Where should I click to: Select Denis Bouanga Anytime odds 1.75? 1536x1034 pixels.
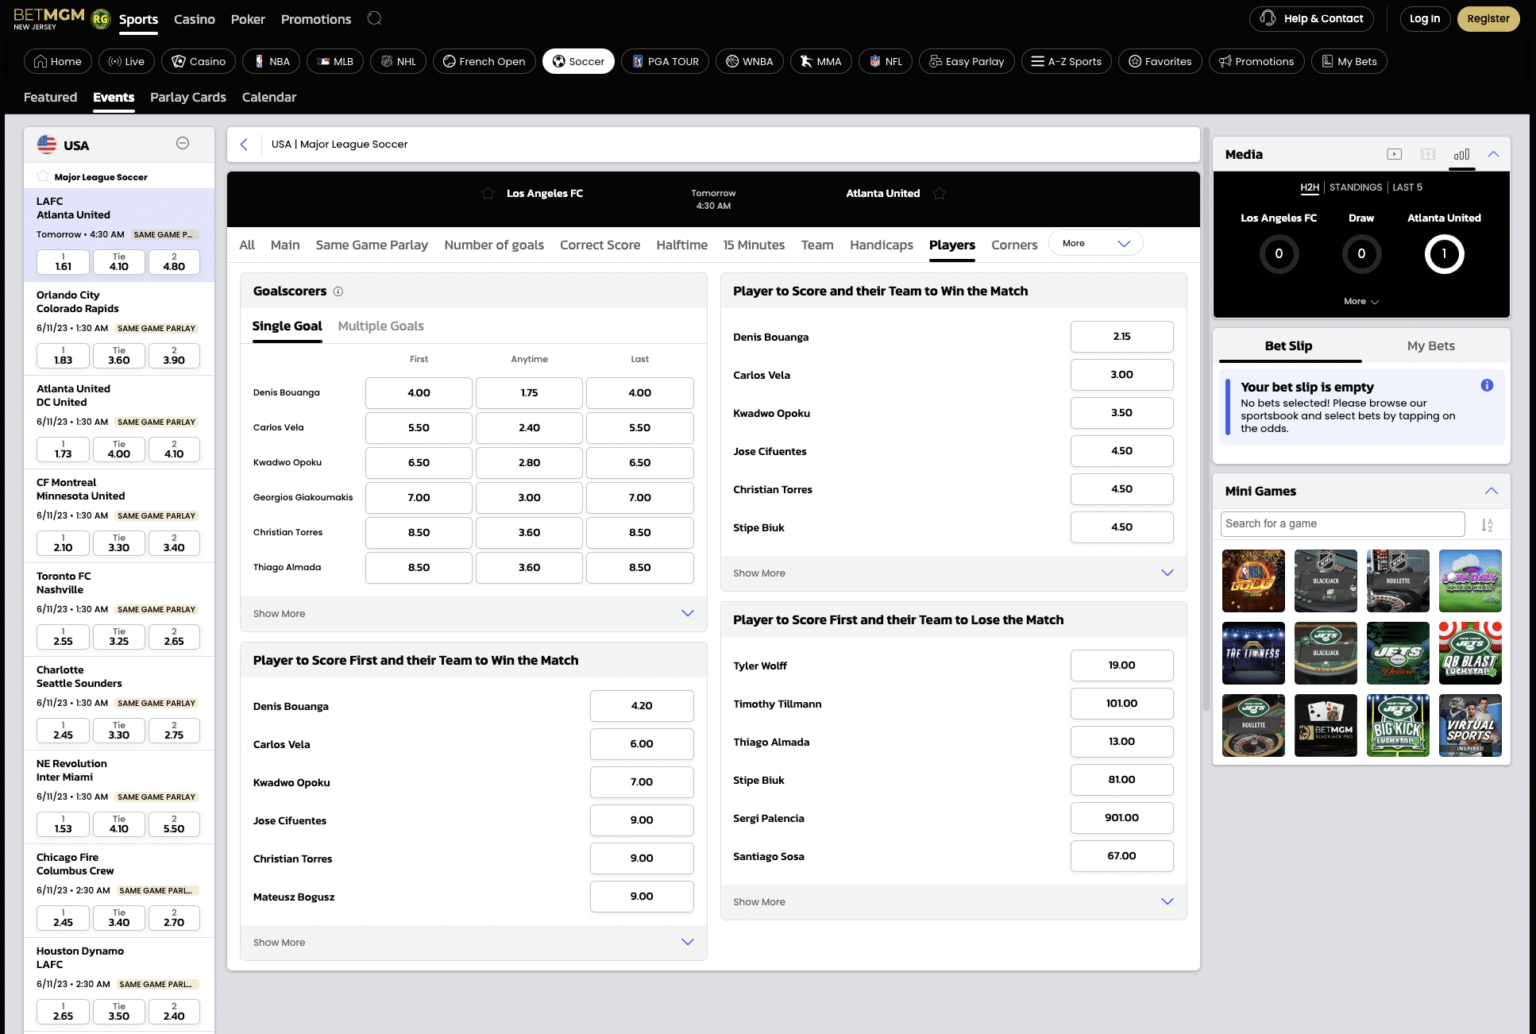(529, 393)
